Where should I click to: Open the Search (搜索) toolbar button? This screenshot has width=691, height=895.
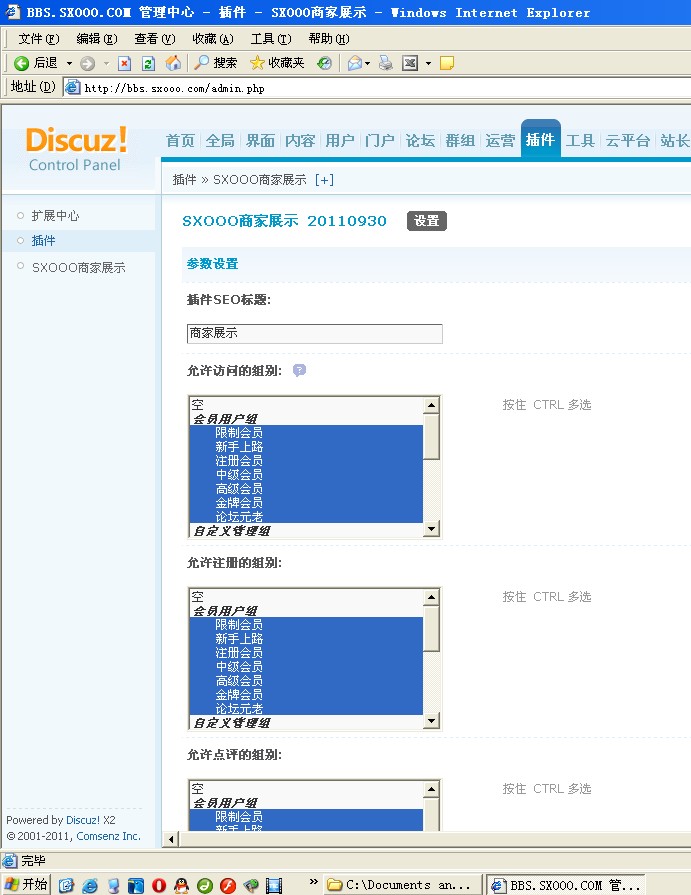(216, 63)
